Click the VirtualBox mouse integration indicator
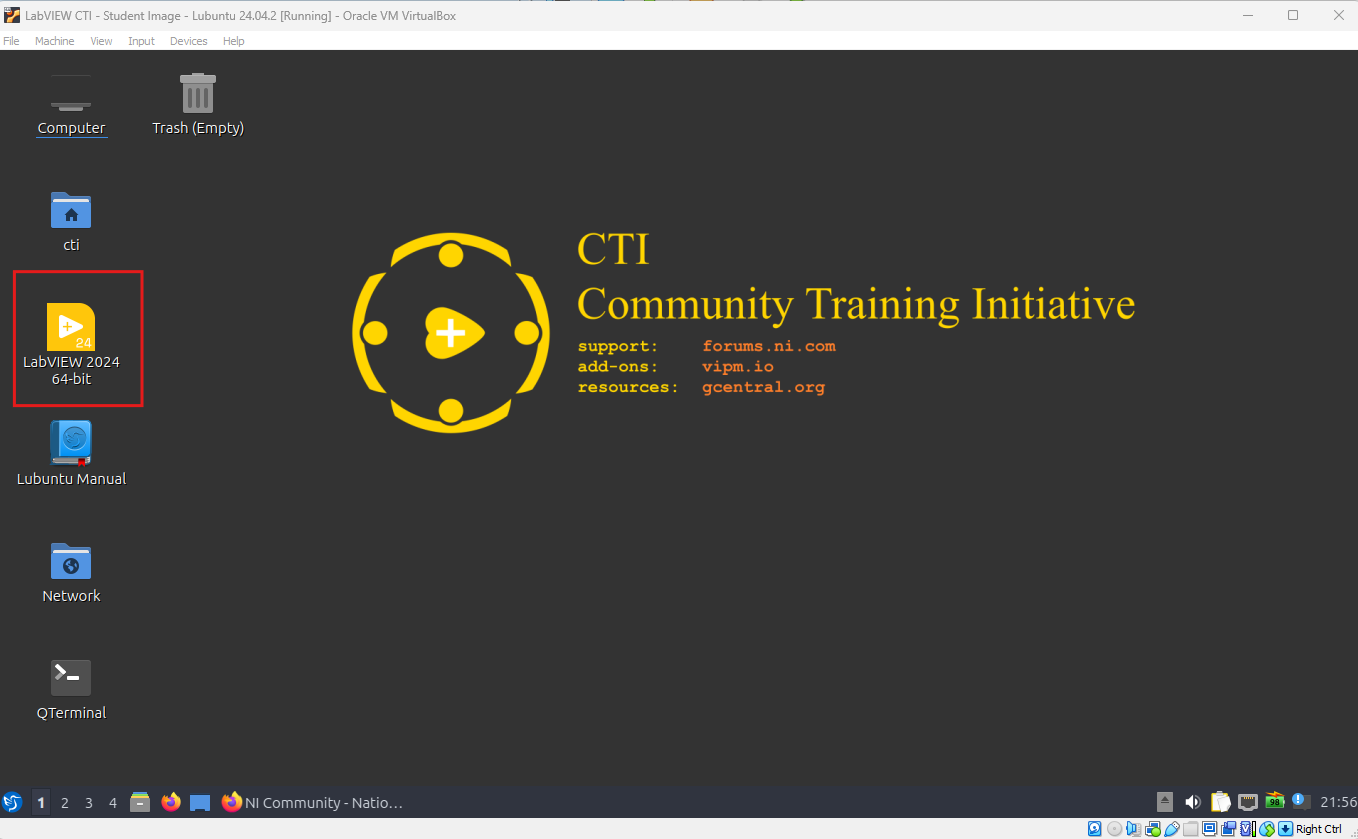The image size is (1358, 839). click(1267, 829)
